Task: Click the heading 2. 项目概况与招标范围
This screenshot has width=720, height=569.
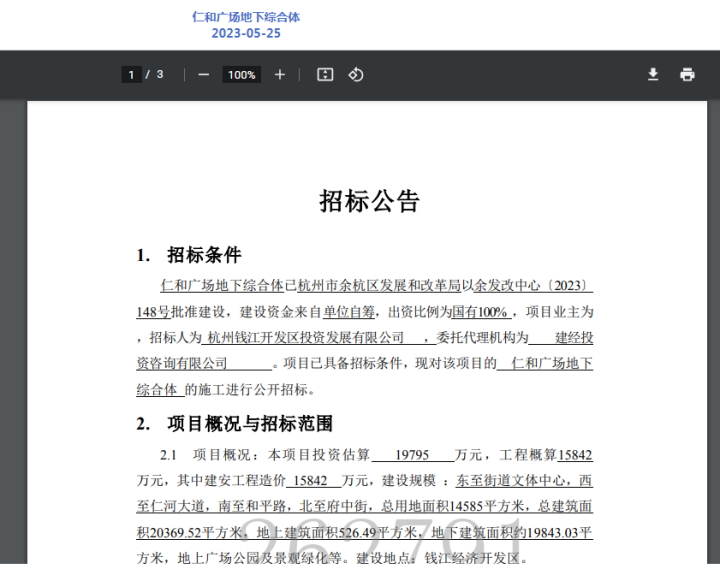Action: coord(235,423)
